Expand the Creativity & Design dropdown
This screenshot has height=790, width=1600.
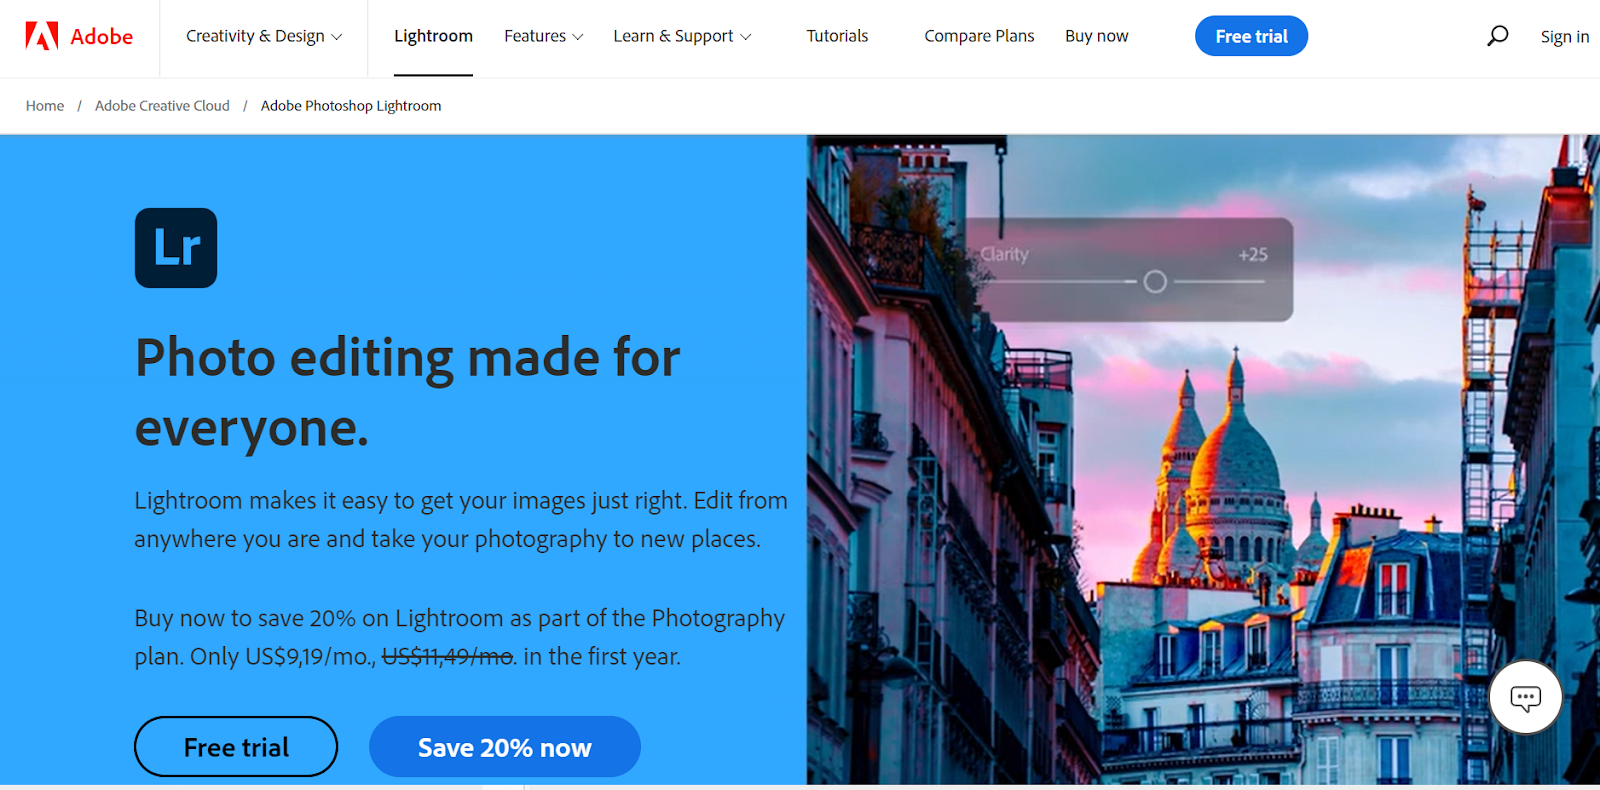[264, 36]
